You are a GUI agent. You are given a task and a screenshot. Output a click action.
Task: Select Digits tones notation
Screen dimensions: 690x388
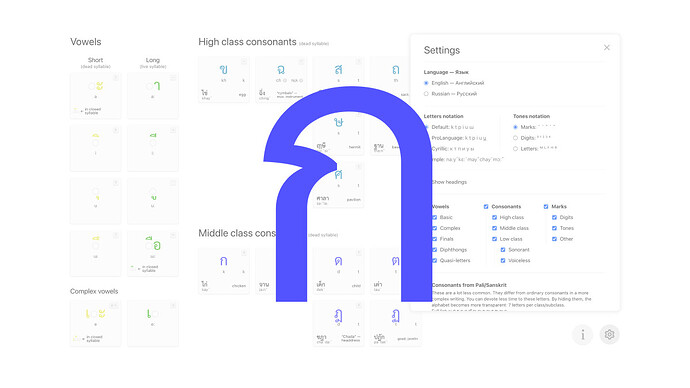click(515, 138)
